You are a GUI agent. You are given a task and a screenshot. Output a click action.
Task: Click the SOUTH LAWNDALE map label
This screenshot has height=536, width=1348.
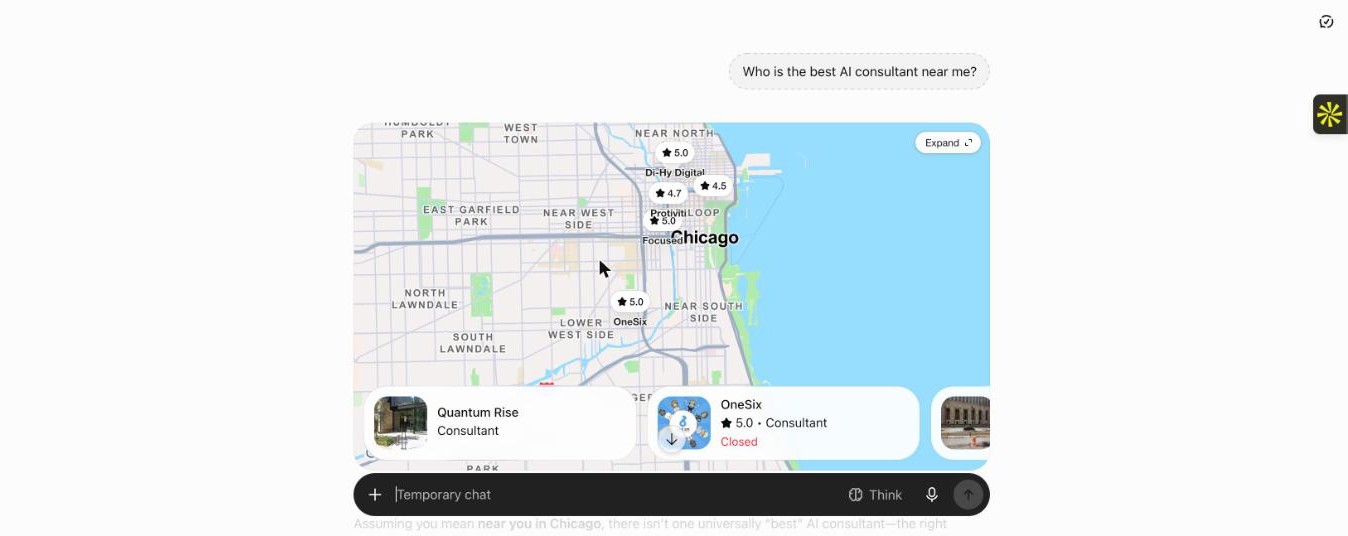[x=473, y=343]
